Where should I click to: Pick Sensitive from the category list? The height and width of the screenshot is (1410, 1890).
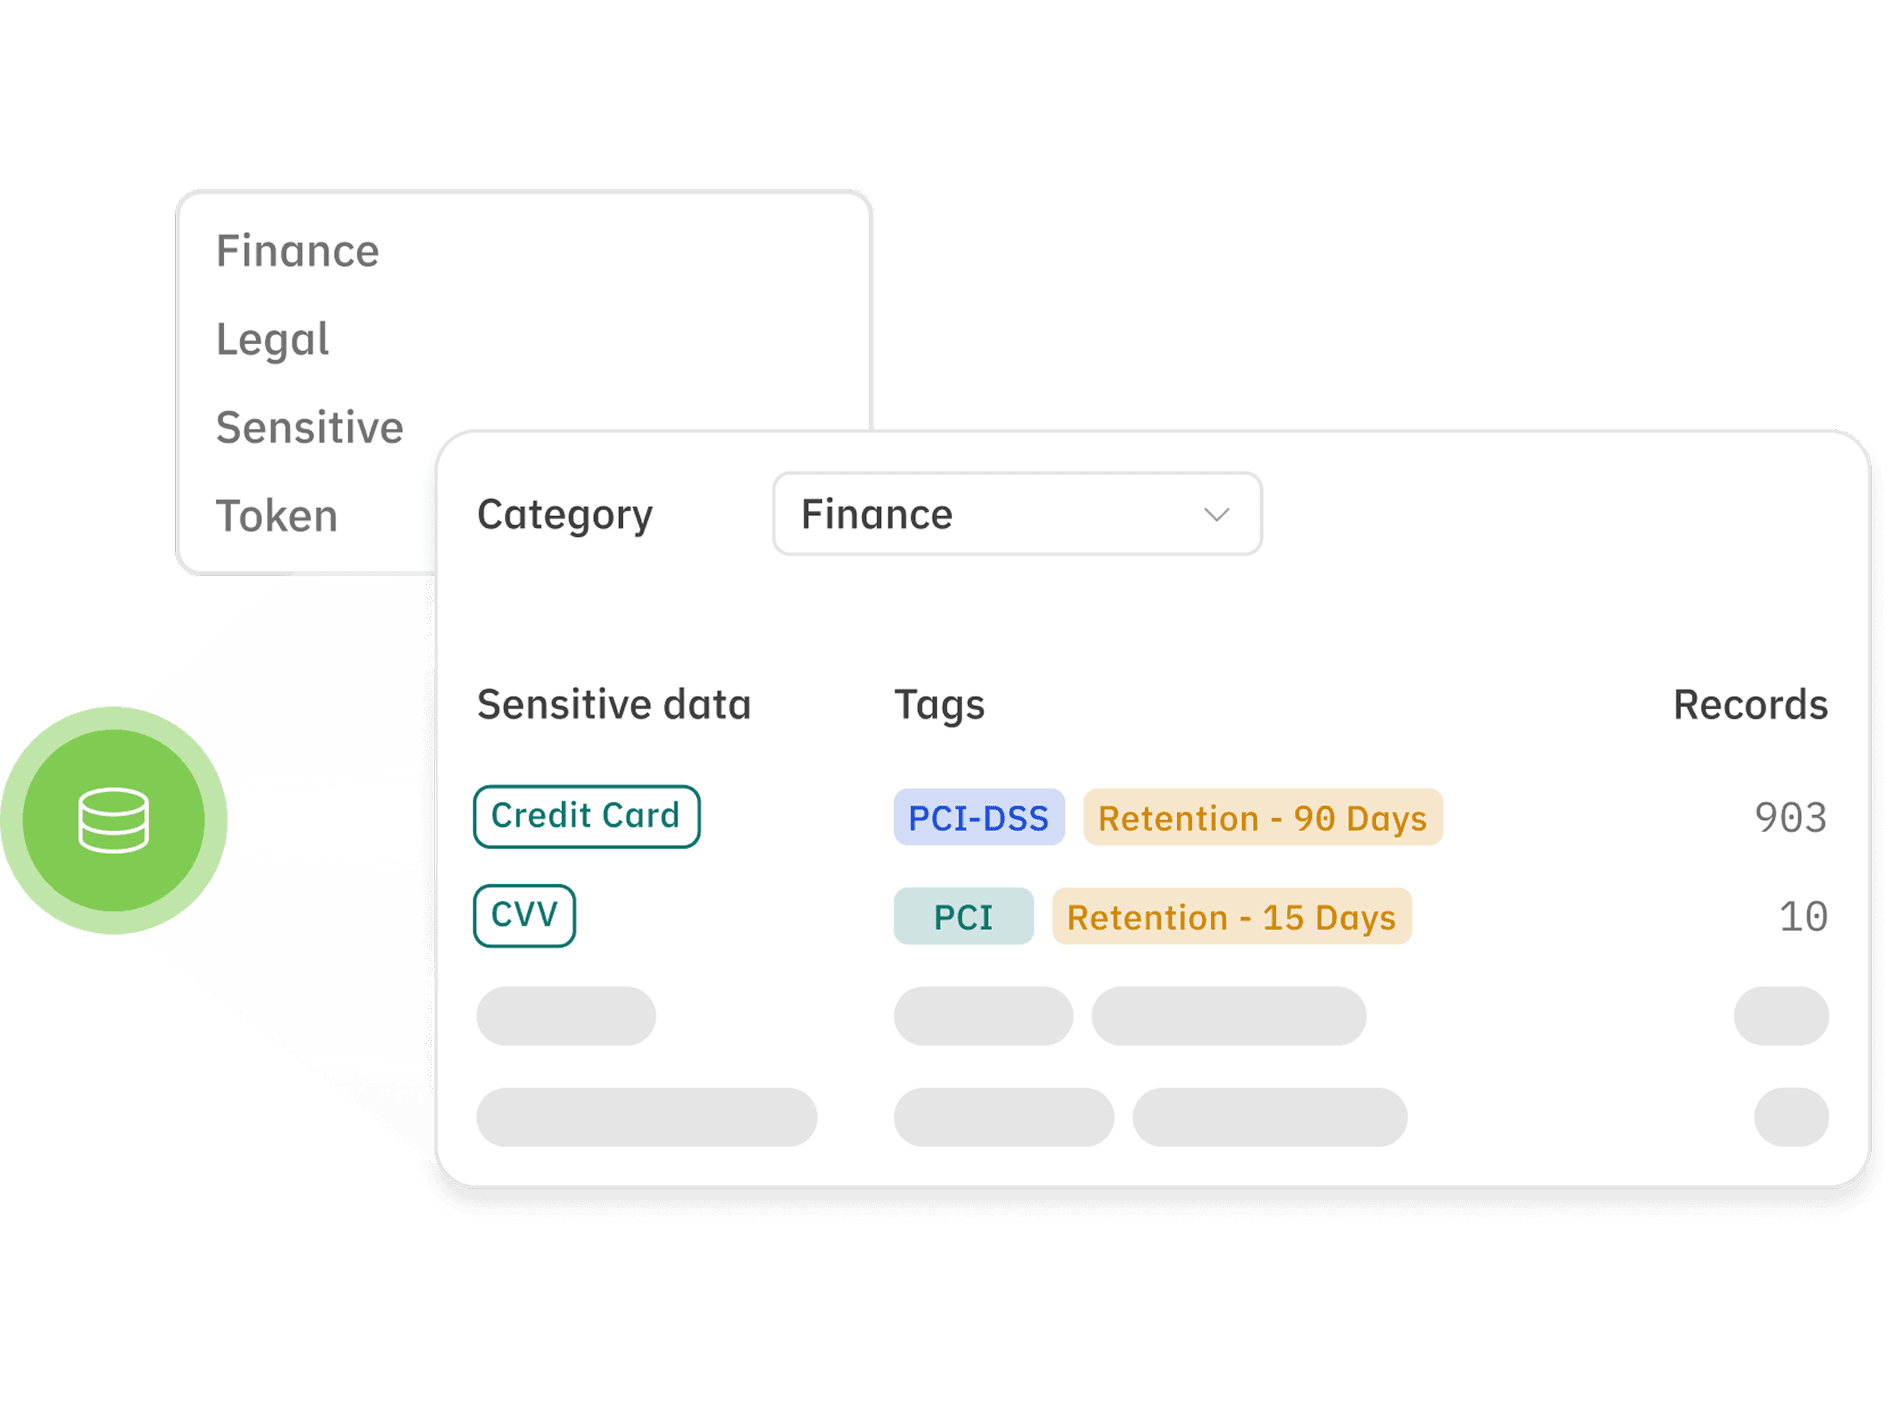(310, 428)
